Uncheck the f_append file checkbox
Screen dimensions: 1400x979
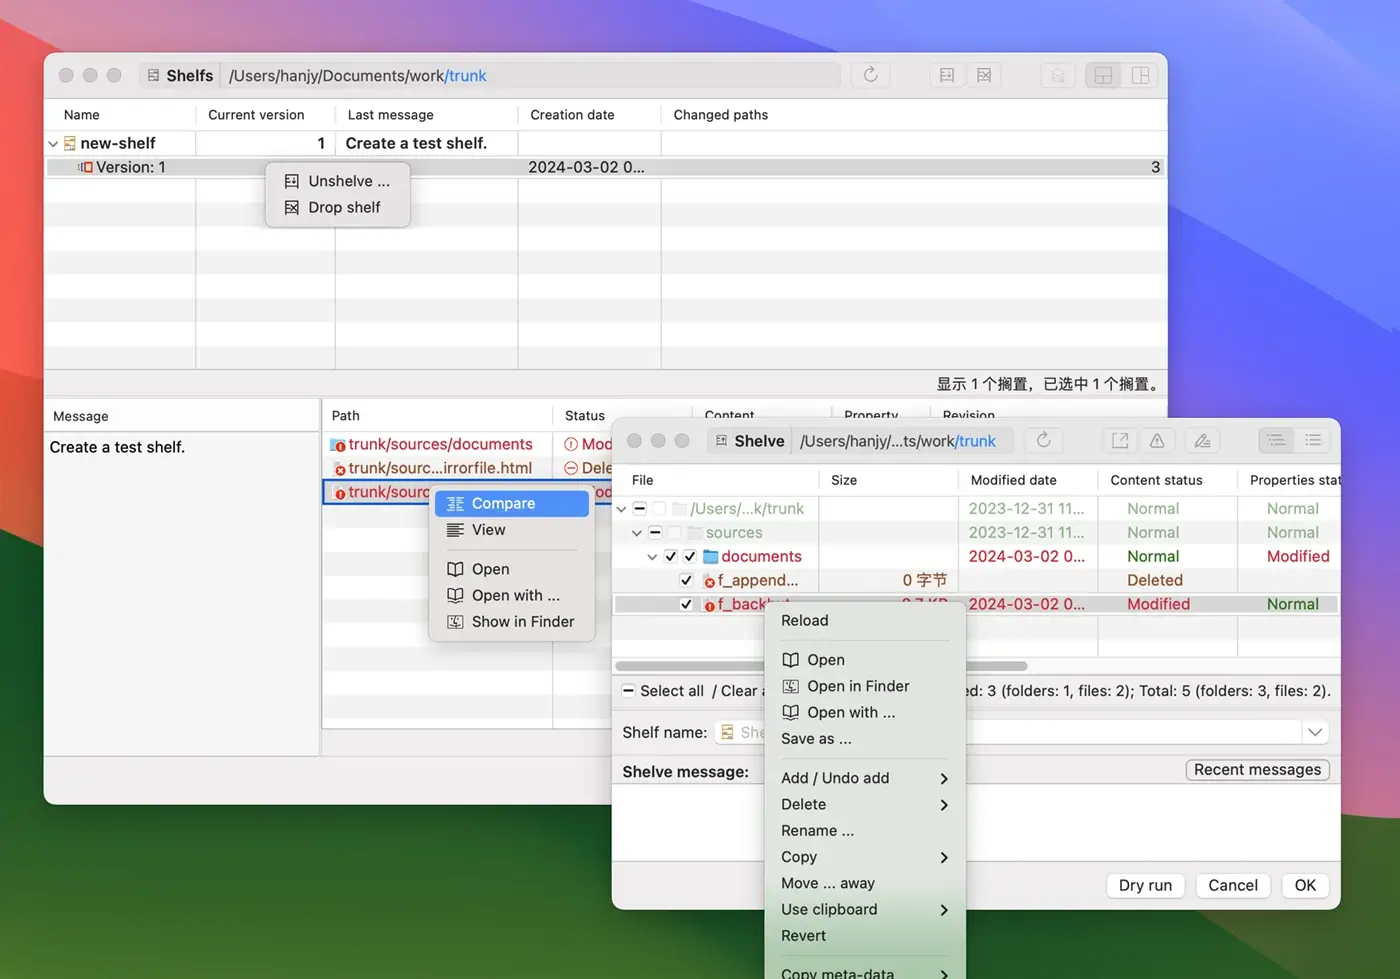[686, 580]
